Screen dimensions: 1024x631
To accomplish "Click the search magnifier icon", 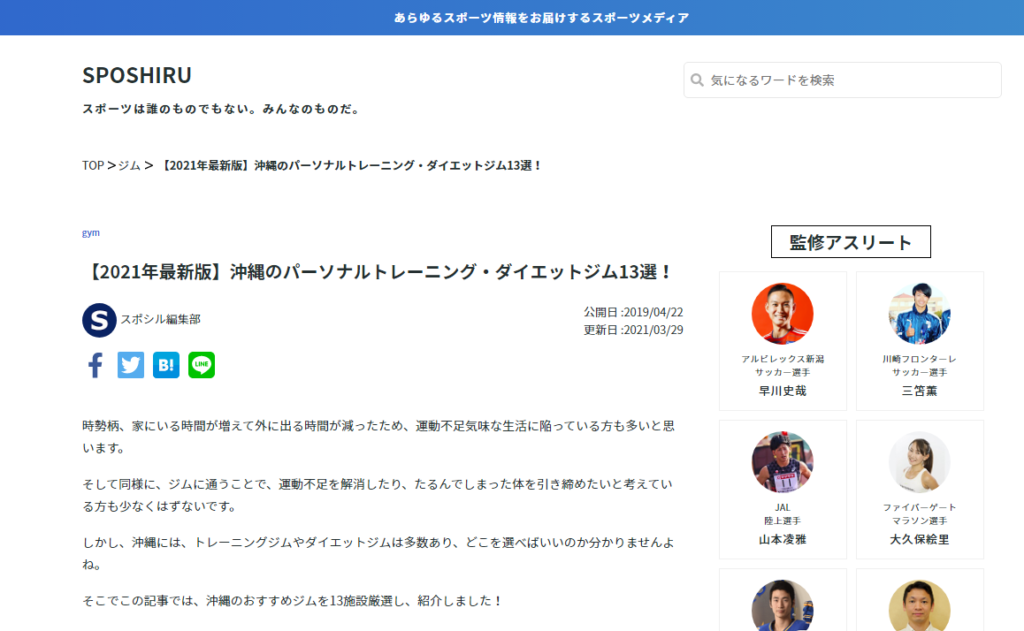I will pyautogui.click(x=697, y=80).
